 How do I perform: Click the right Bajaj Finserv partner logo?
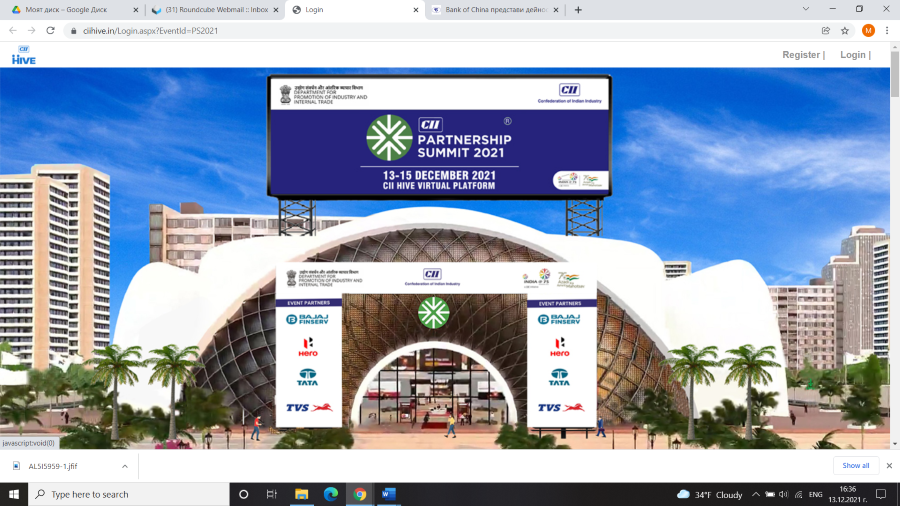click(559, 320)
